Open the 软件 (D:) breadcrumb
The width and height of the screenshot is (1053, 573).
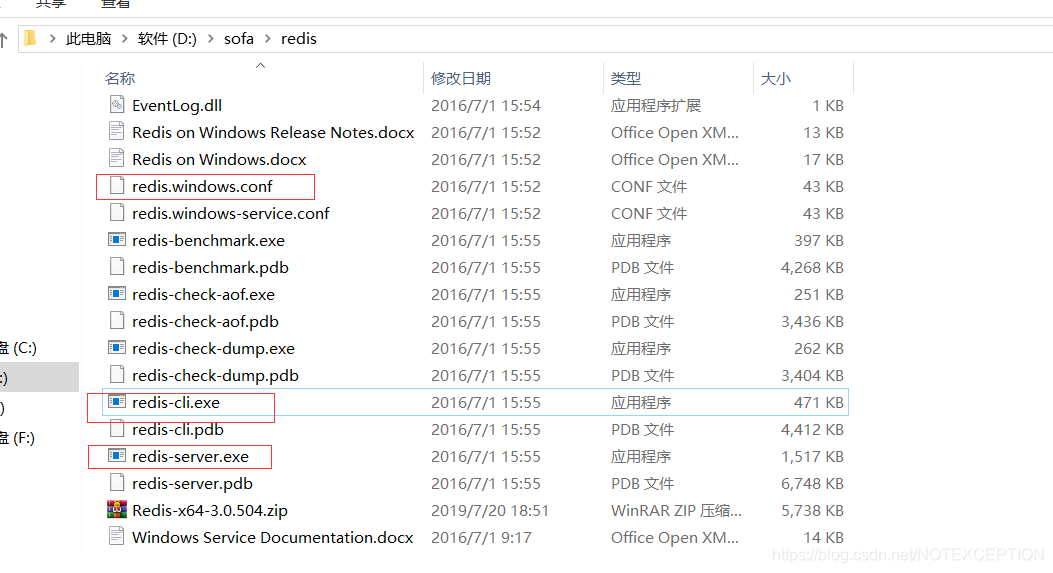tap(167, 39)
